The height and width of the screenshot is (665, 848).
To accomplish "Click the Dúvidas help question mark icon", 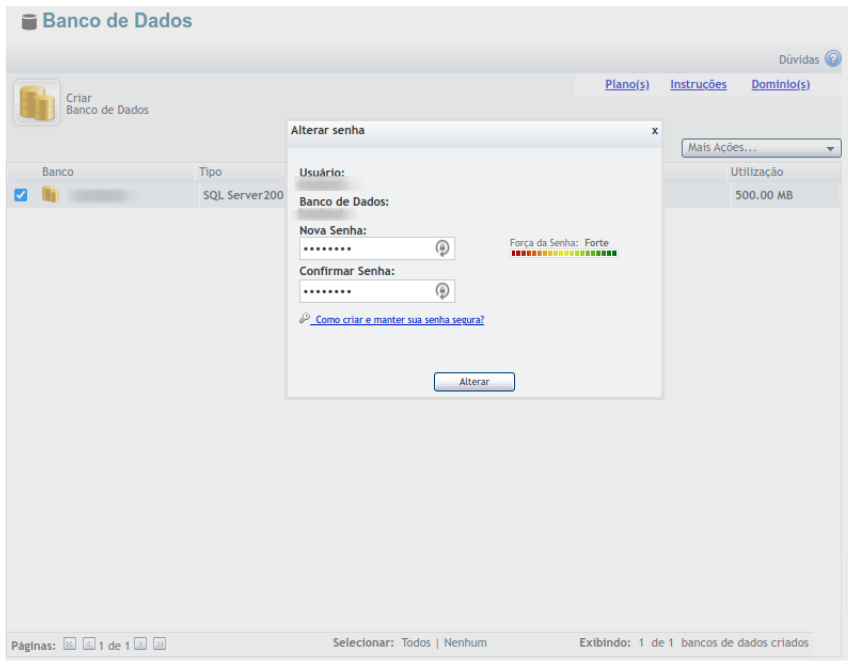I will (832, 59).
